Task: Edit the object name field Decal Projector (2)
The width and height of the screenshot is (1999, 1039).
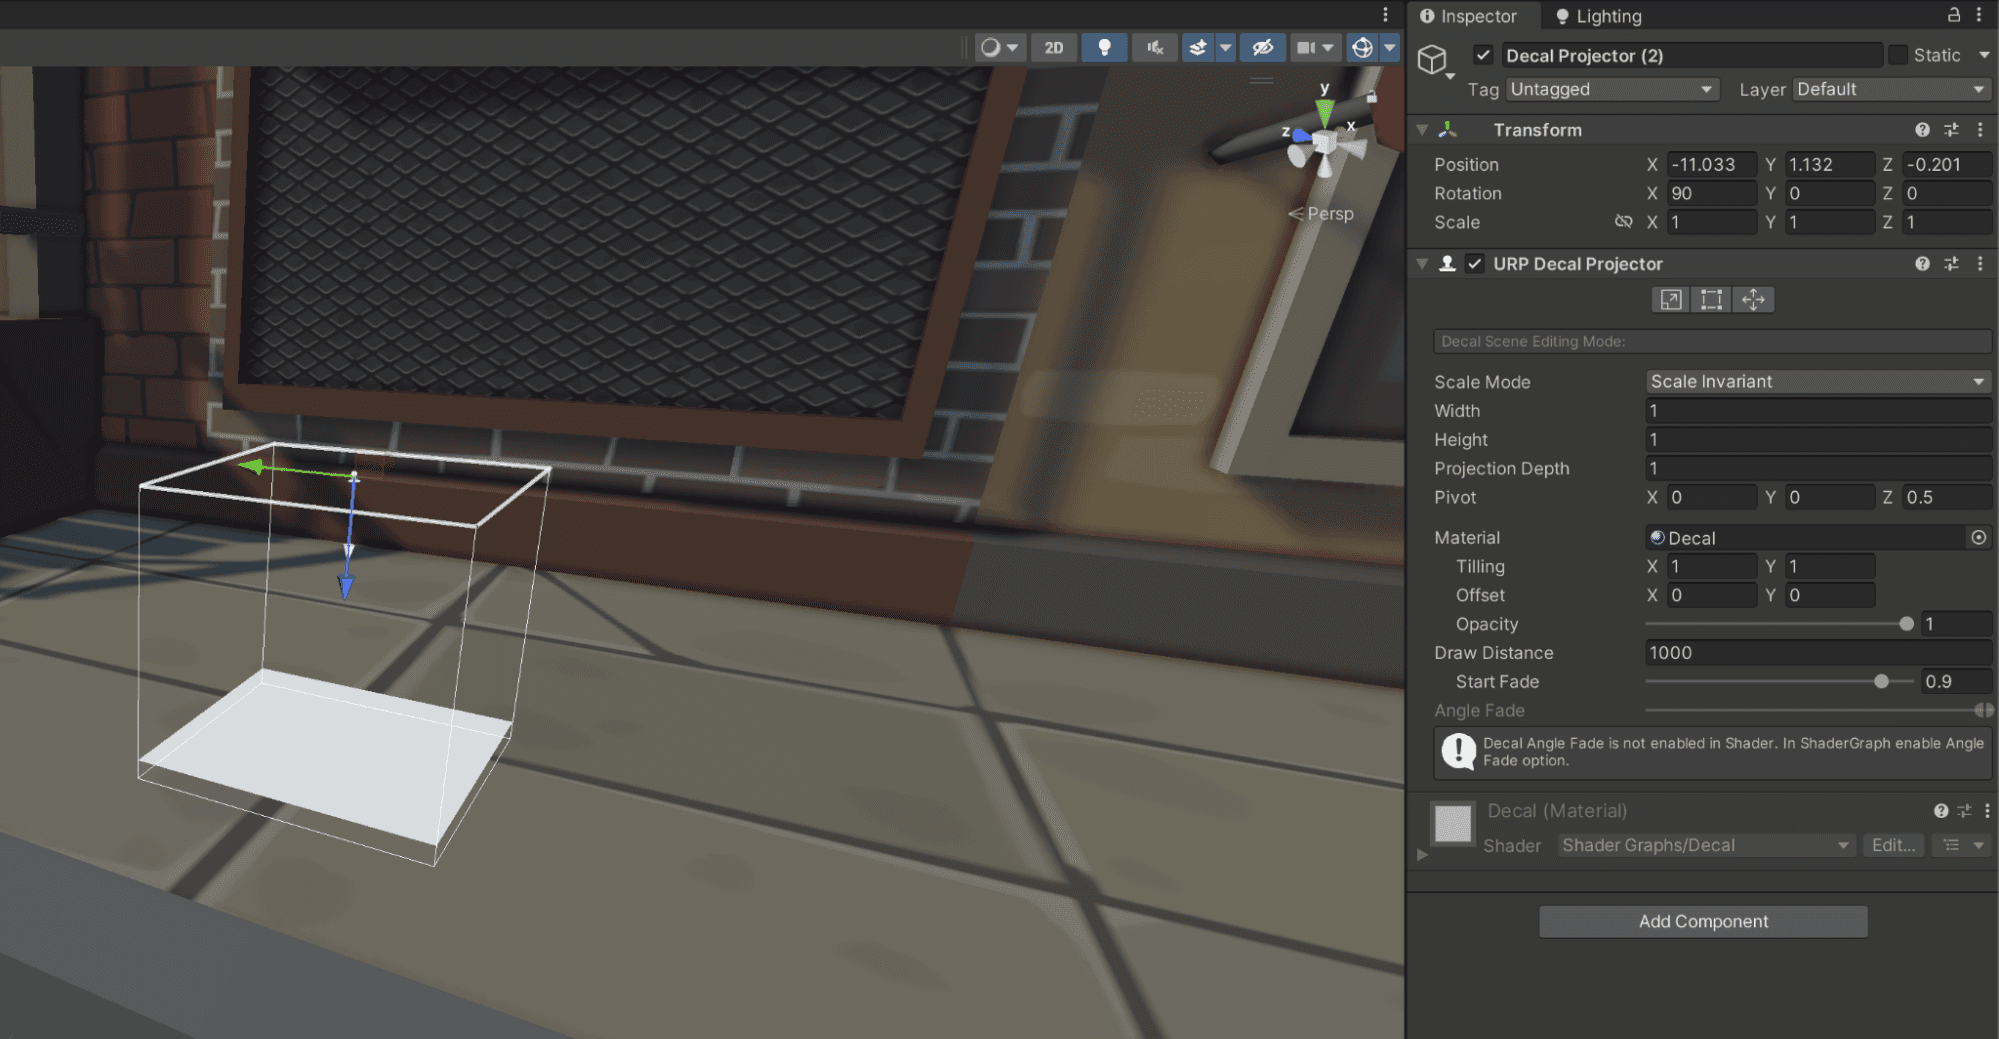Action: [1691, 55]
